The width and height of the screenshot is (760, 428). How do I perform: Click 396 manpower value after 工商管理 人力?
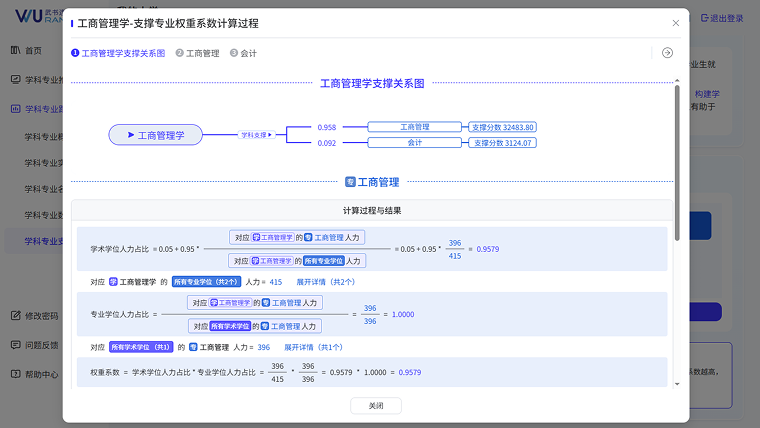click(264, 348)
